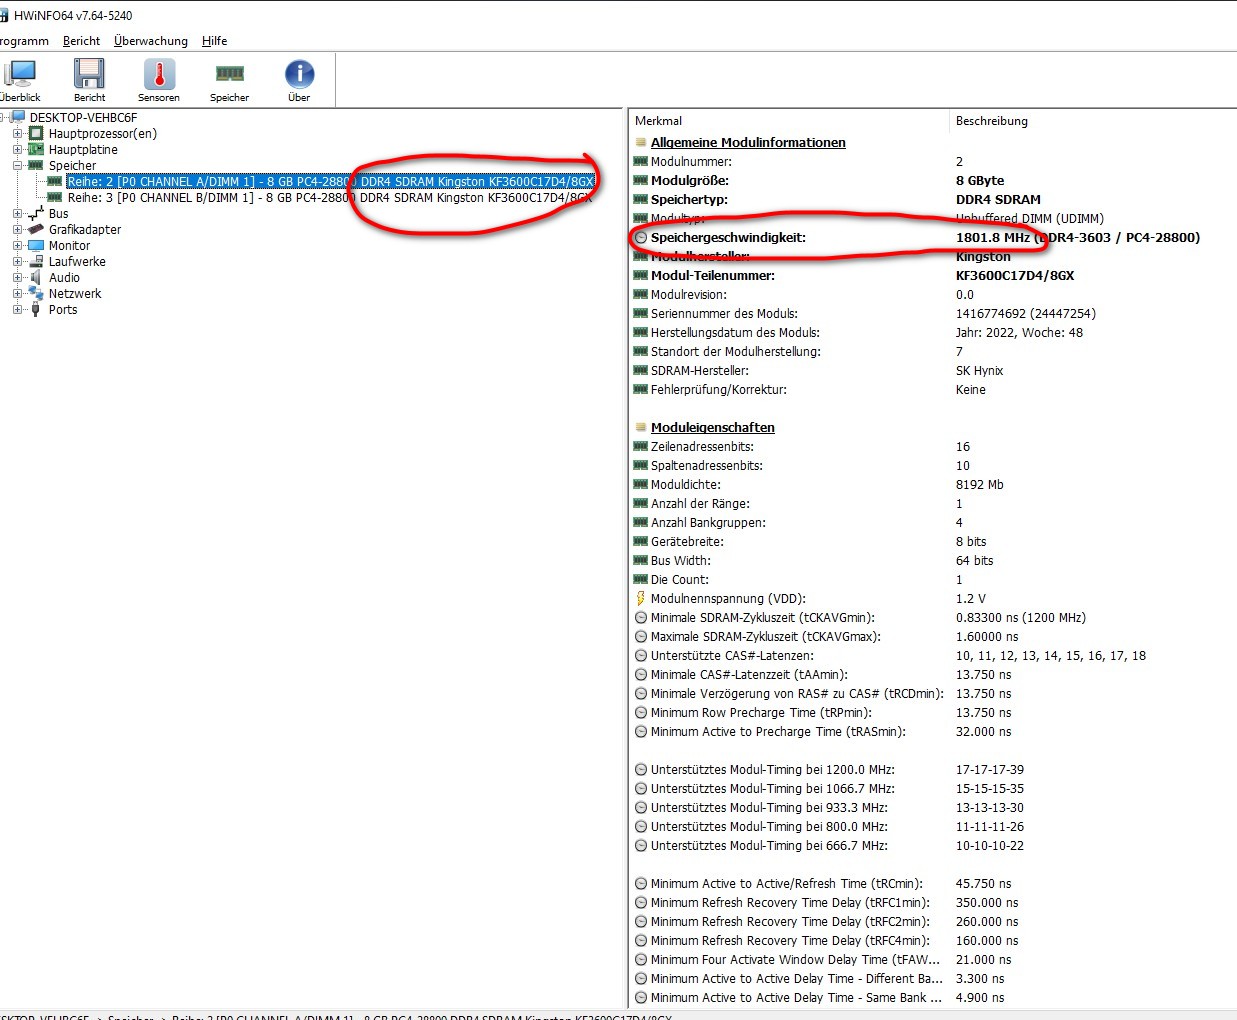Image resolution: width=1237 pixels, height=1020 pixels.
Task: Expand the Ports tree node
Action: pos(17,309)
